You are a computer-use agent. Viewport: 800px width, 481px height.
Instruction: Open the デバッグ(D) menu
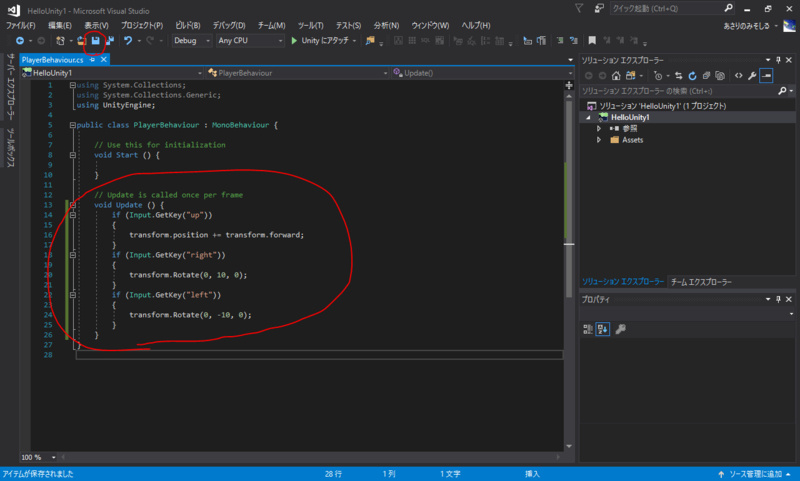229,25
